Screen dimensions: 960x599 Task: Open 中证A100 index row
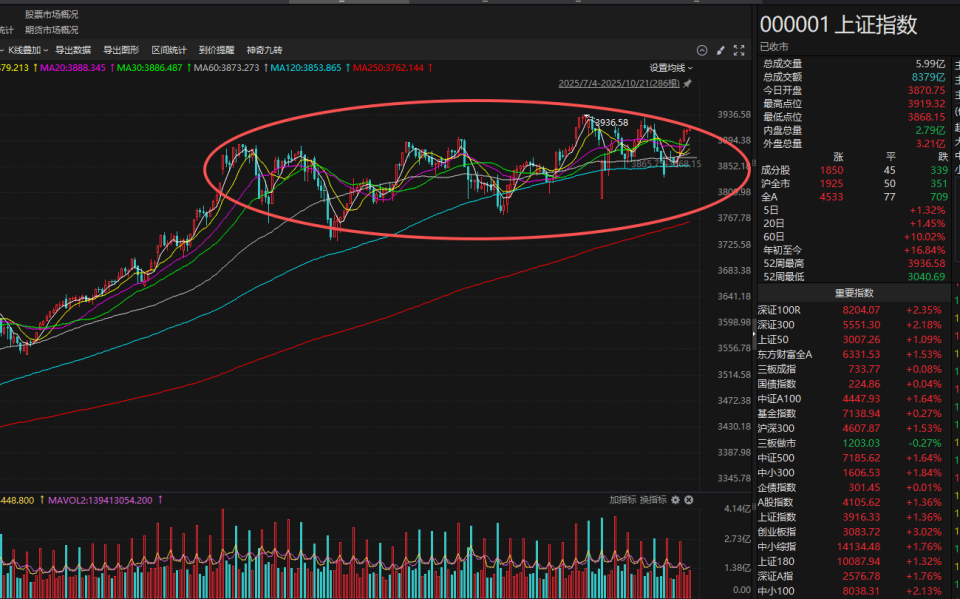click(853, 399)
